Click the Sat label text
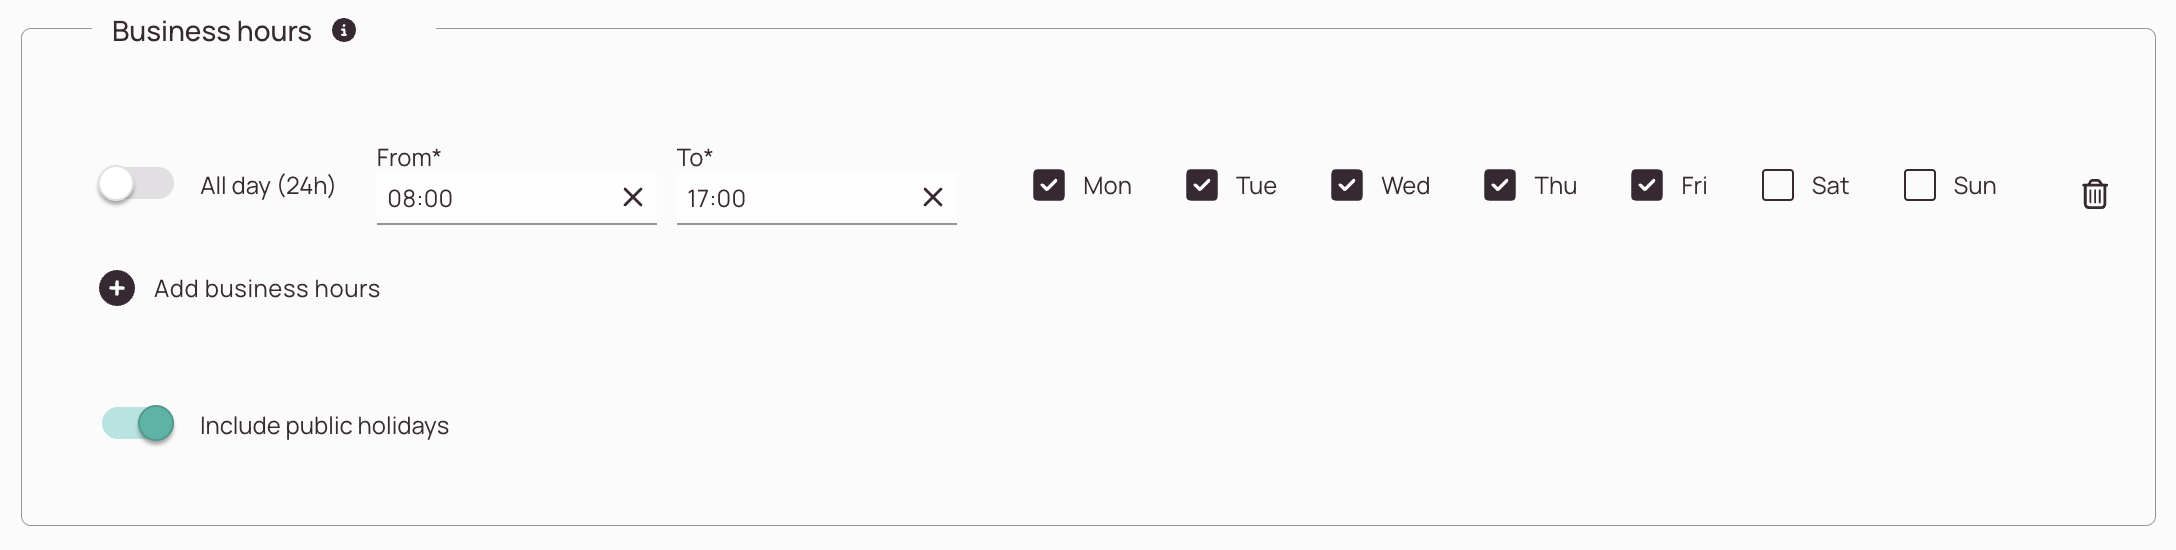Viewport: 2176px width, 550px height. click(x=1830, y=186)
